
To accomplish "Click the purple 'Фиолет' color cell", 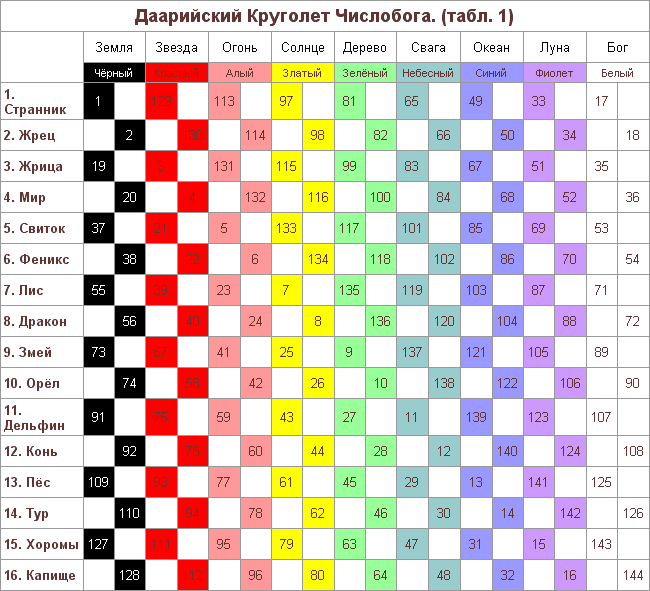I will click(555, 73).
